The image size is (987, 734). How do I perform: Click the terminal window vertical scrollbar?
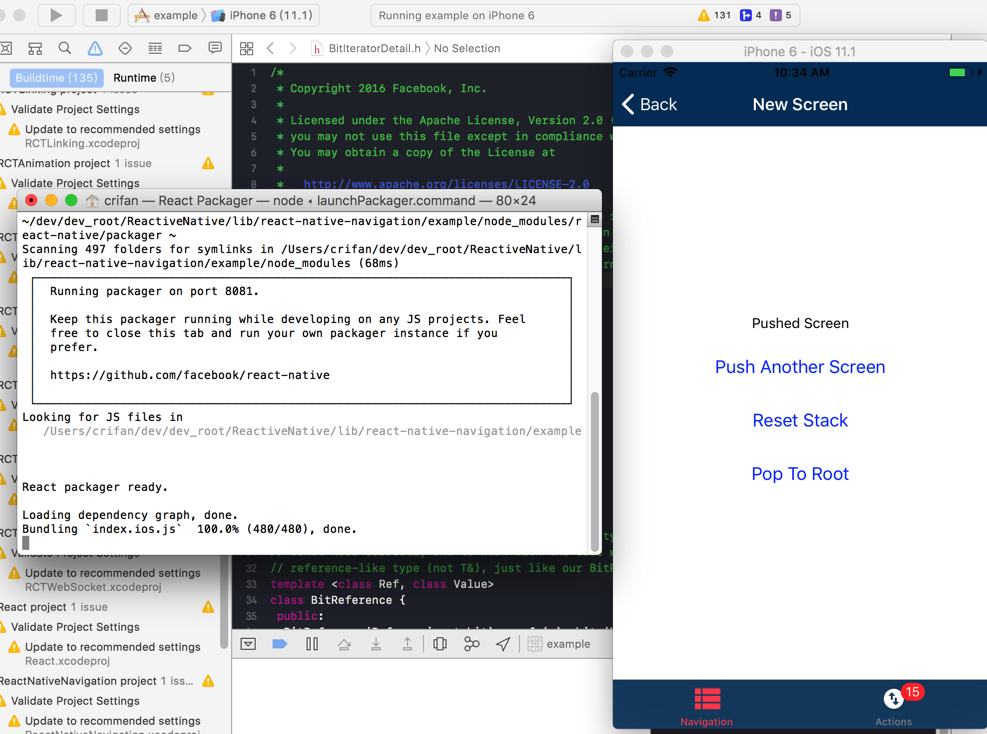594,471
